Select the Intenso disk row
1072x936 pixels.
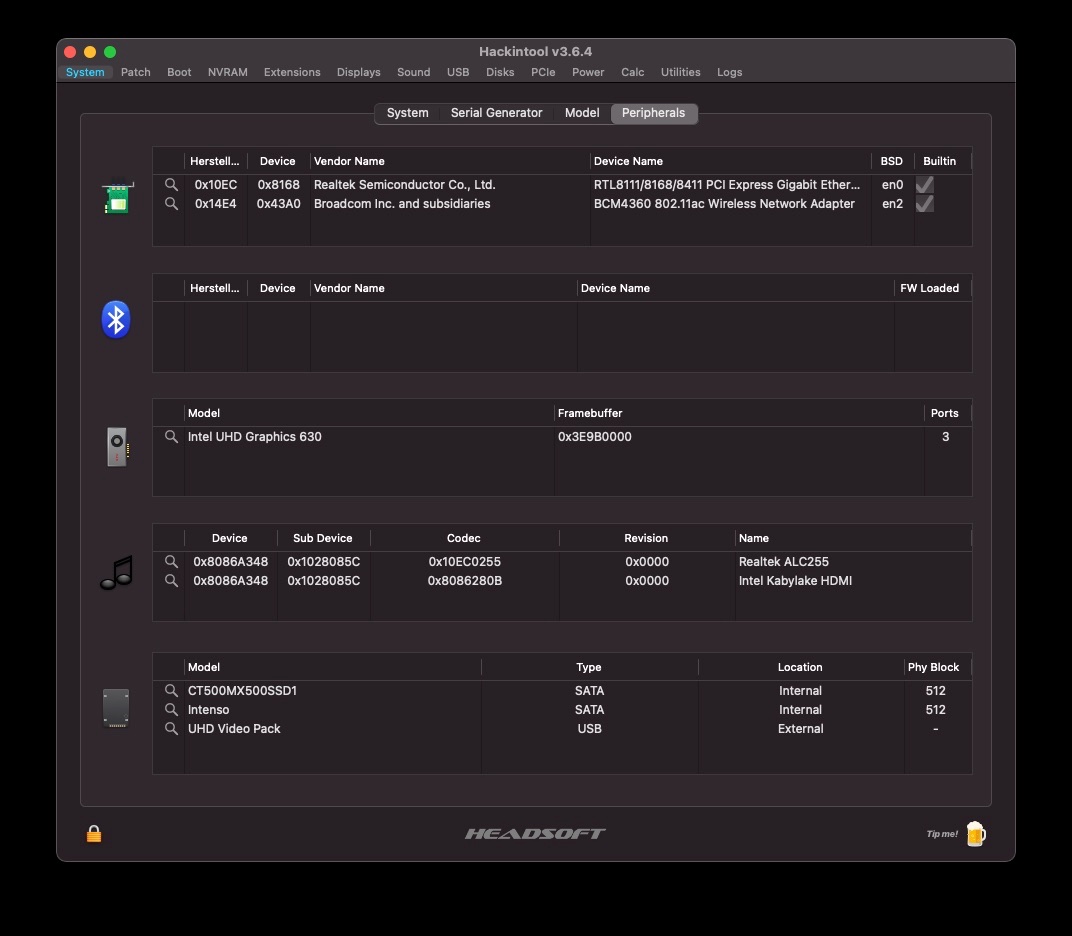(x=562, y=710)
